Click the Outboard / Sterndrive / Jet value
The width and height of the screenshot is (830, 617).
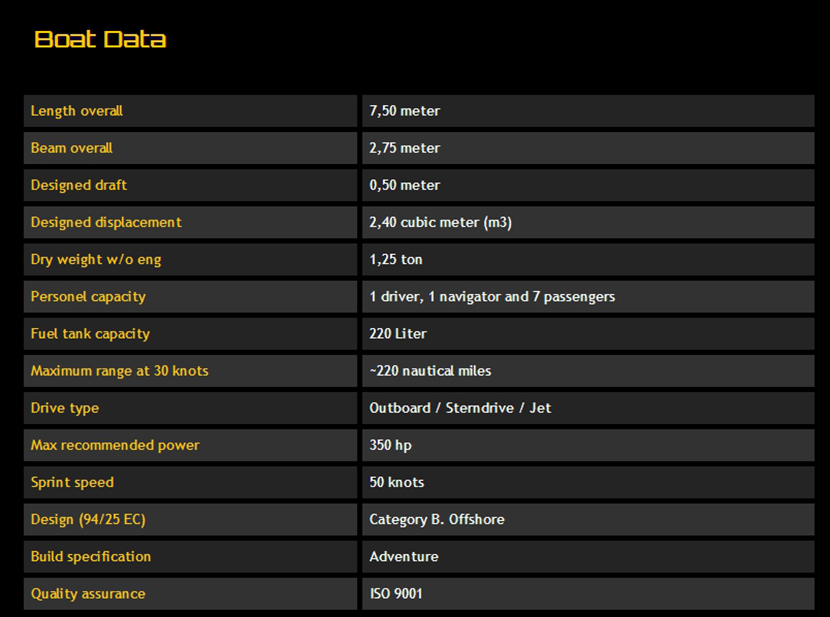[x=460, y=408]
